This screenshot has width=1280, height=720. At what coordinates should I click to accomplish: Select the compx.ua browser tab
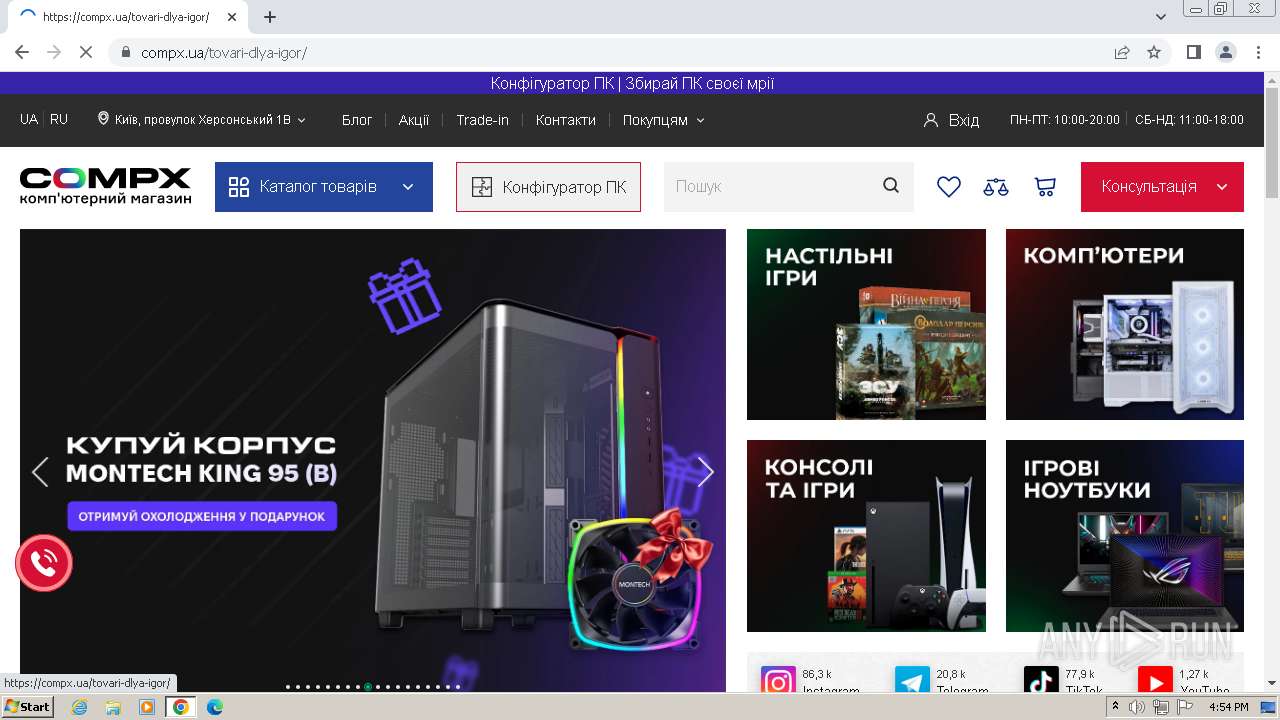pyautogui.click(x=130, y=17)
